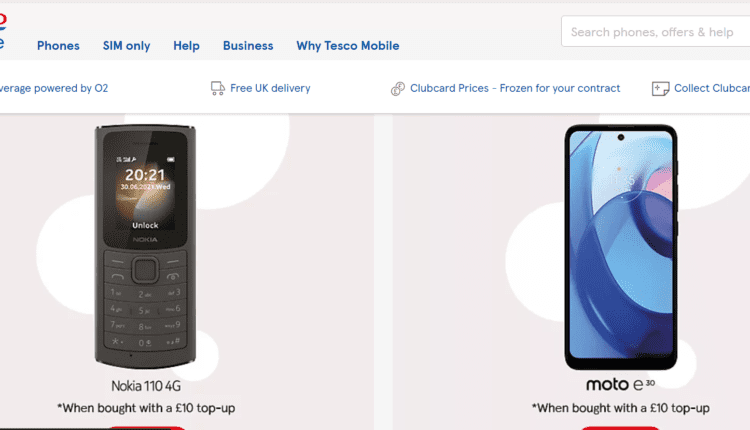This screenshot has width=750, height=430.
Task: Click the Collect Clubcard points card icon
Action: [x=660, y=88]
